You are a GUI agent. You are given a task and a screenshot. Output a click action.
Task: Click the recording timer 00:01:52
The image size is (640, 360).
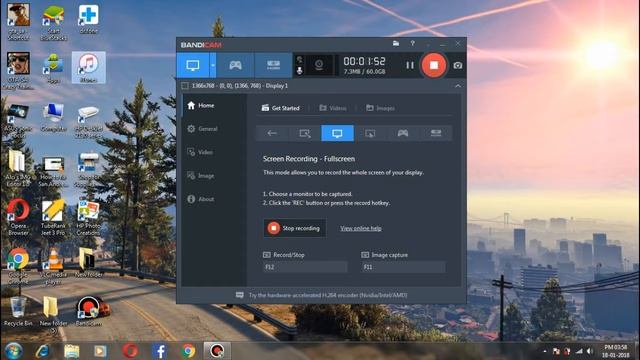click(364, 61)
